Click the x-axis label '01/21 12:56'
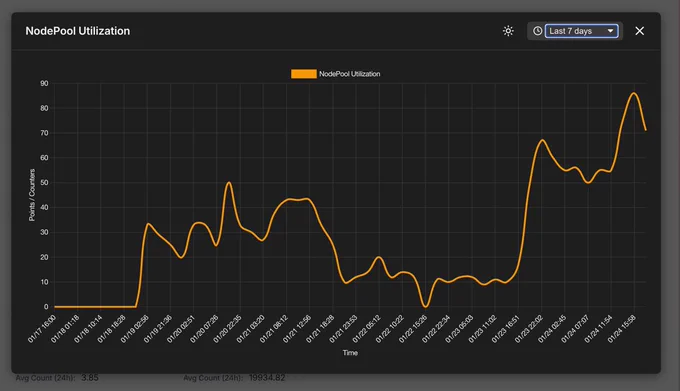680x391 pixels. click(297, 329)
